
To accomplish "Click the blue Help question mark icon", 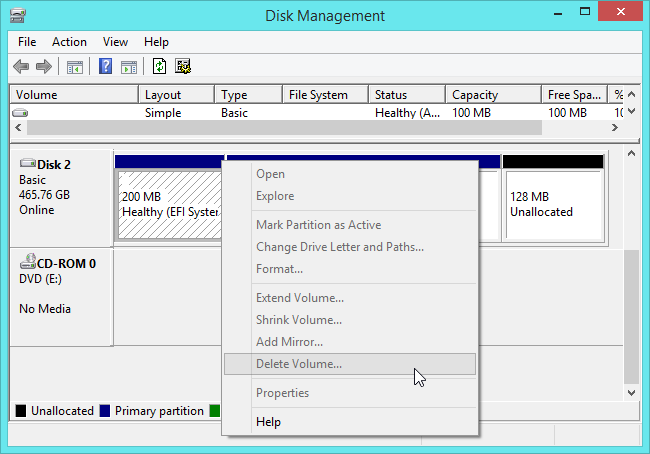I will (105, 67).
